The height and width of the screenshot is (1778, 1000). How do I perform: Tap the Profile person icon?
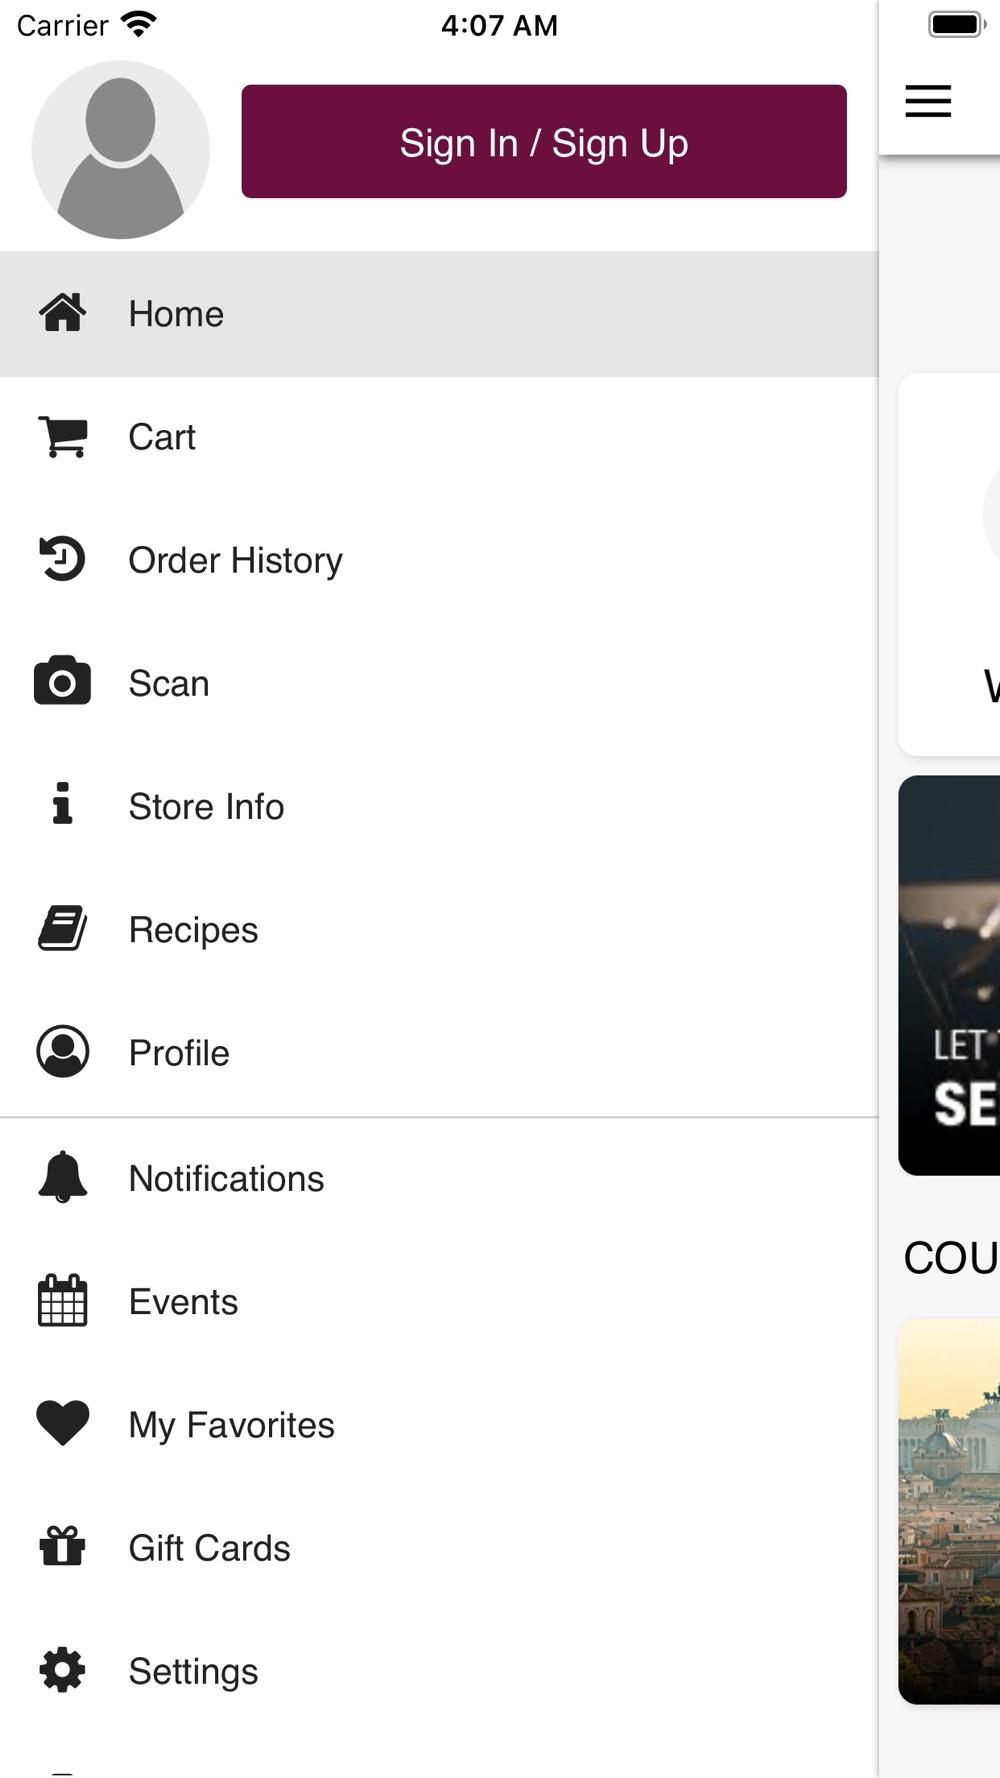[63, 1051]
